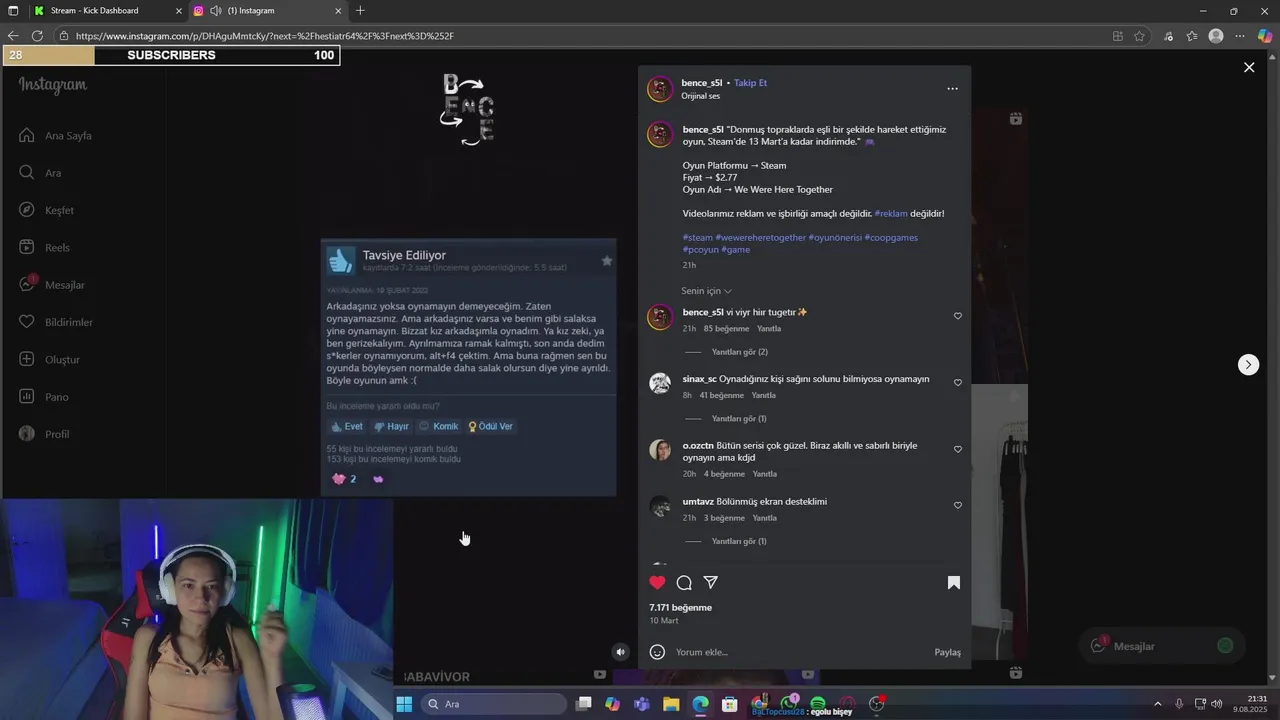Go back with the browser back arrow
1280x720 pixels.
click(x=13, y=36)
